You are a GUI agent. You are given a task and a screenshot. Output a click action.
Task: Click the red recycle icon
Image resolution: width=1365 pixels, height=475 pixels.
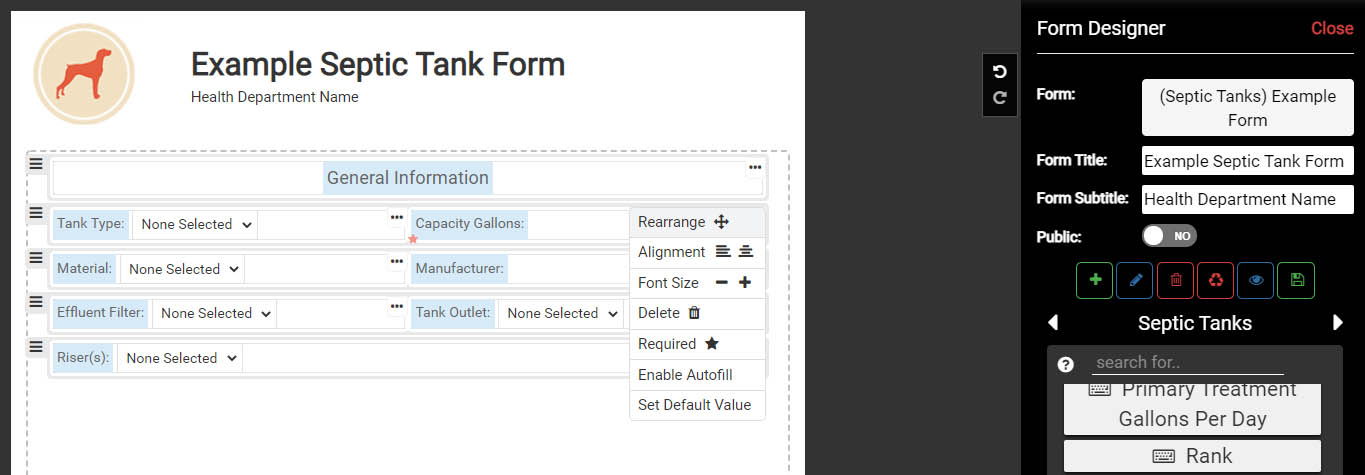pyautogui.click(x=1216, y=280)
